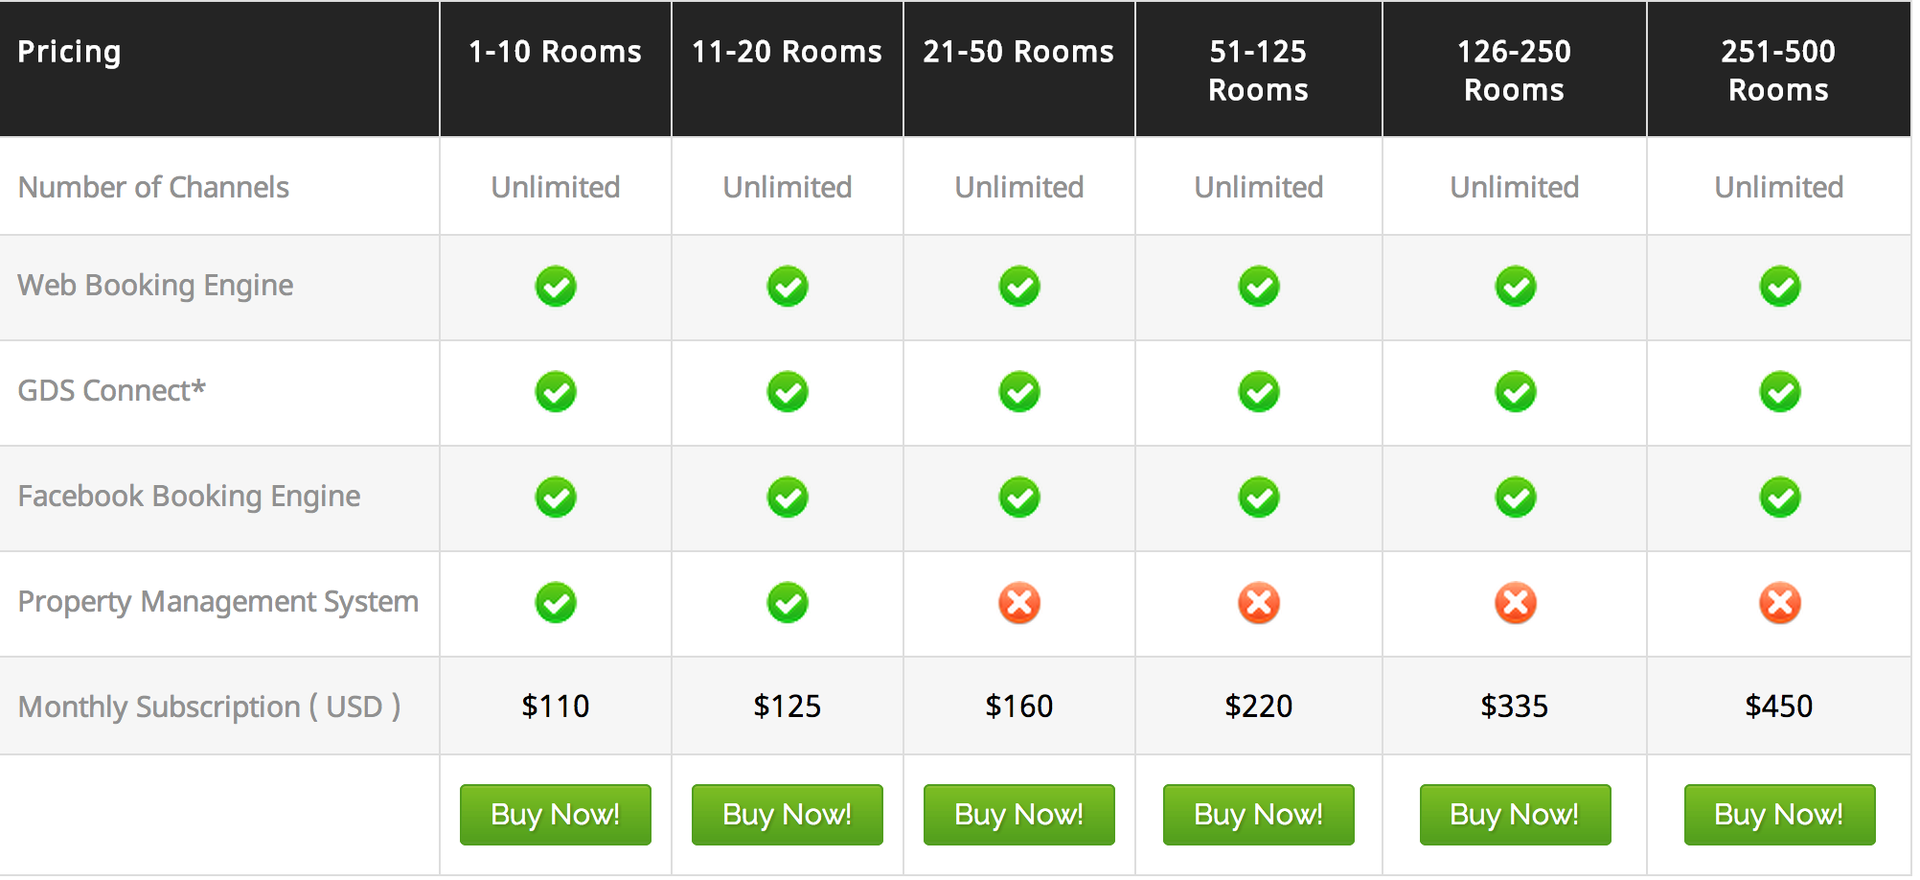The height and width of the screenshot is (880, 1920).
Task: Click GDS Connect checkmark under 251-500 Rooms
Action: (1780, 392)
